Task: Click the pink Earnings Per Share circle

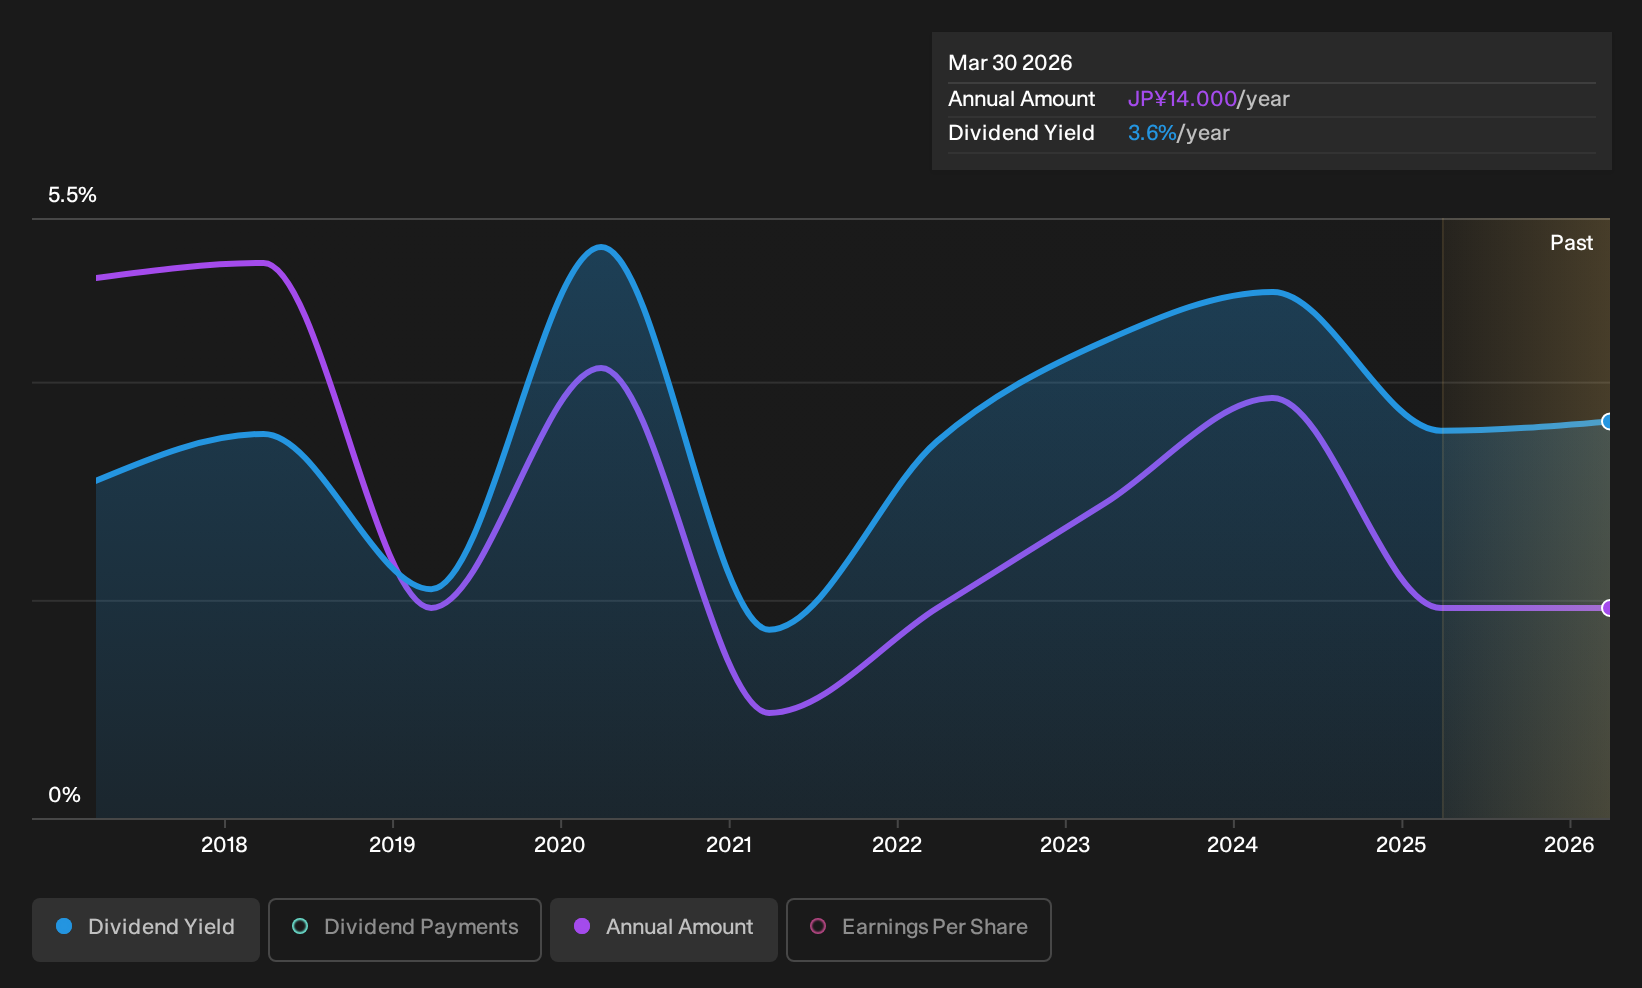Action: 818,927
